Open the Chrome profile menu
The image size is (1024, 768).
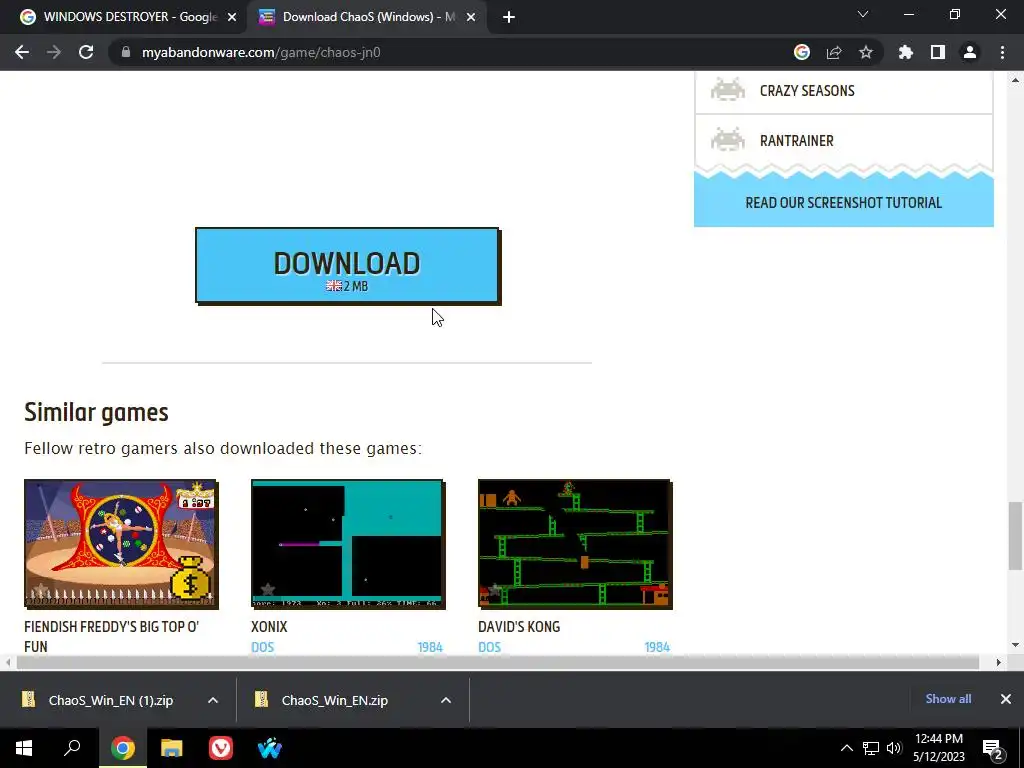pos(970,52)
